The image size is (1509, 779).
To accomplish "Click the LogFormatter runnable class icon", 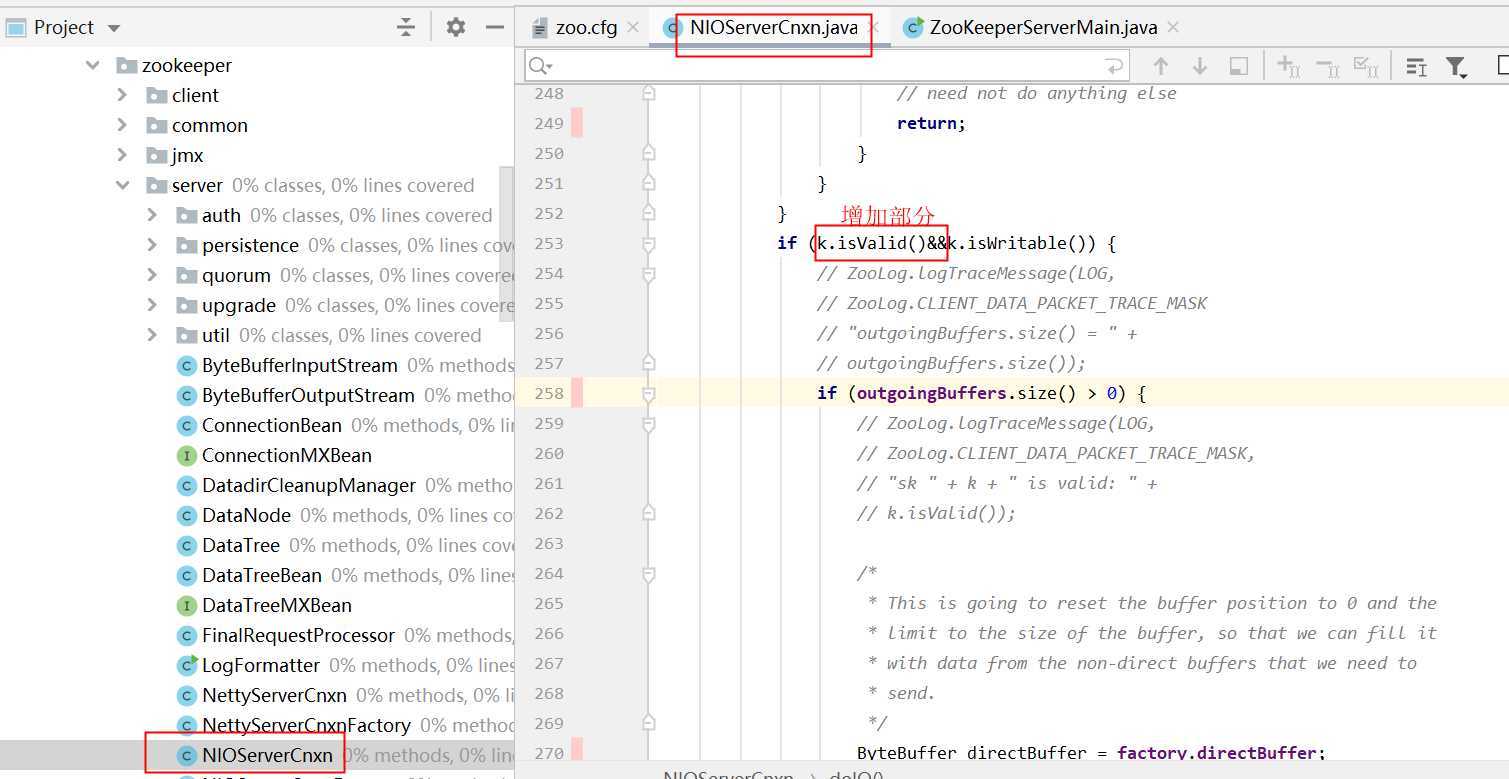I will [x=186, y=665].
